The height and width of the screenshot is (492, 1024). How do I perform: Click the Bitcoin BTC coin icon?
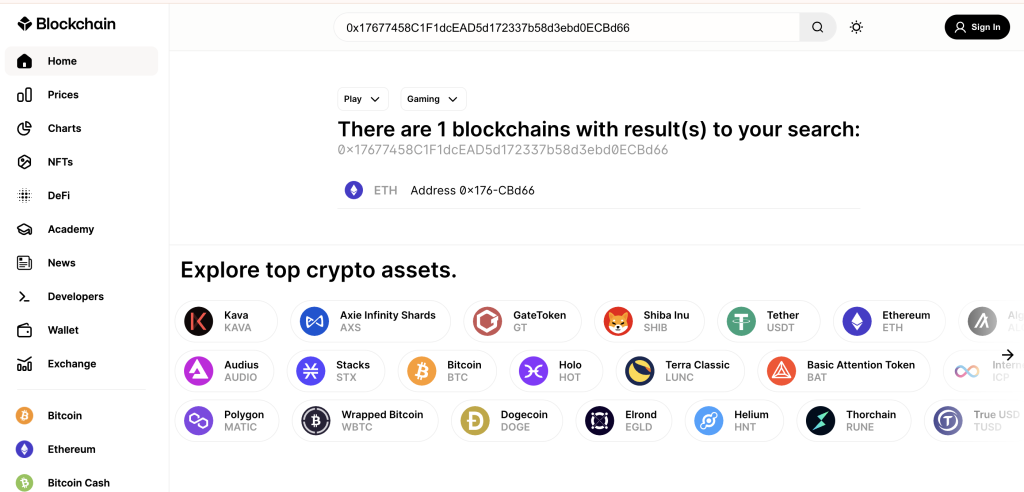coord(422,371)
